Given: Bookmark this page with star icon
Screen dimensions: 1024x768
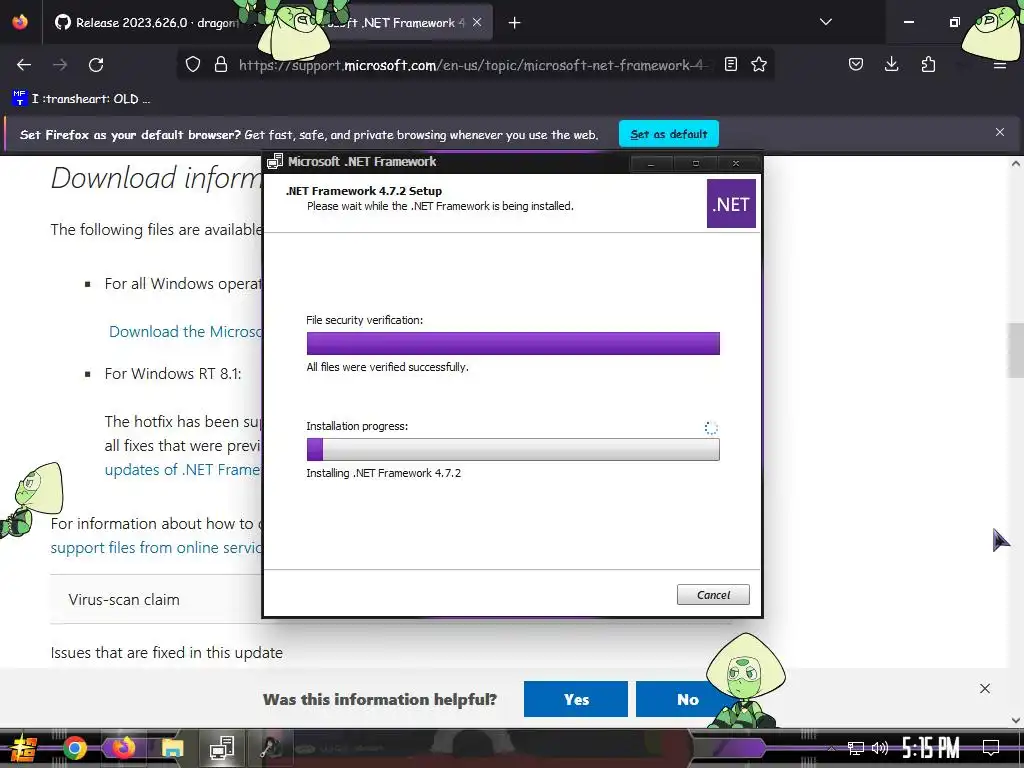Looking at the screenshot, I should pyautogui.click(x=759, y=65).
